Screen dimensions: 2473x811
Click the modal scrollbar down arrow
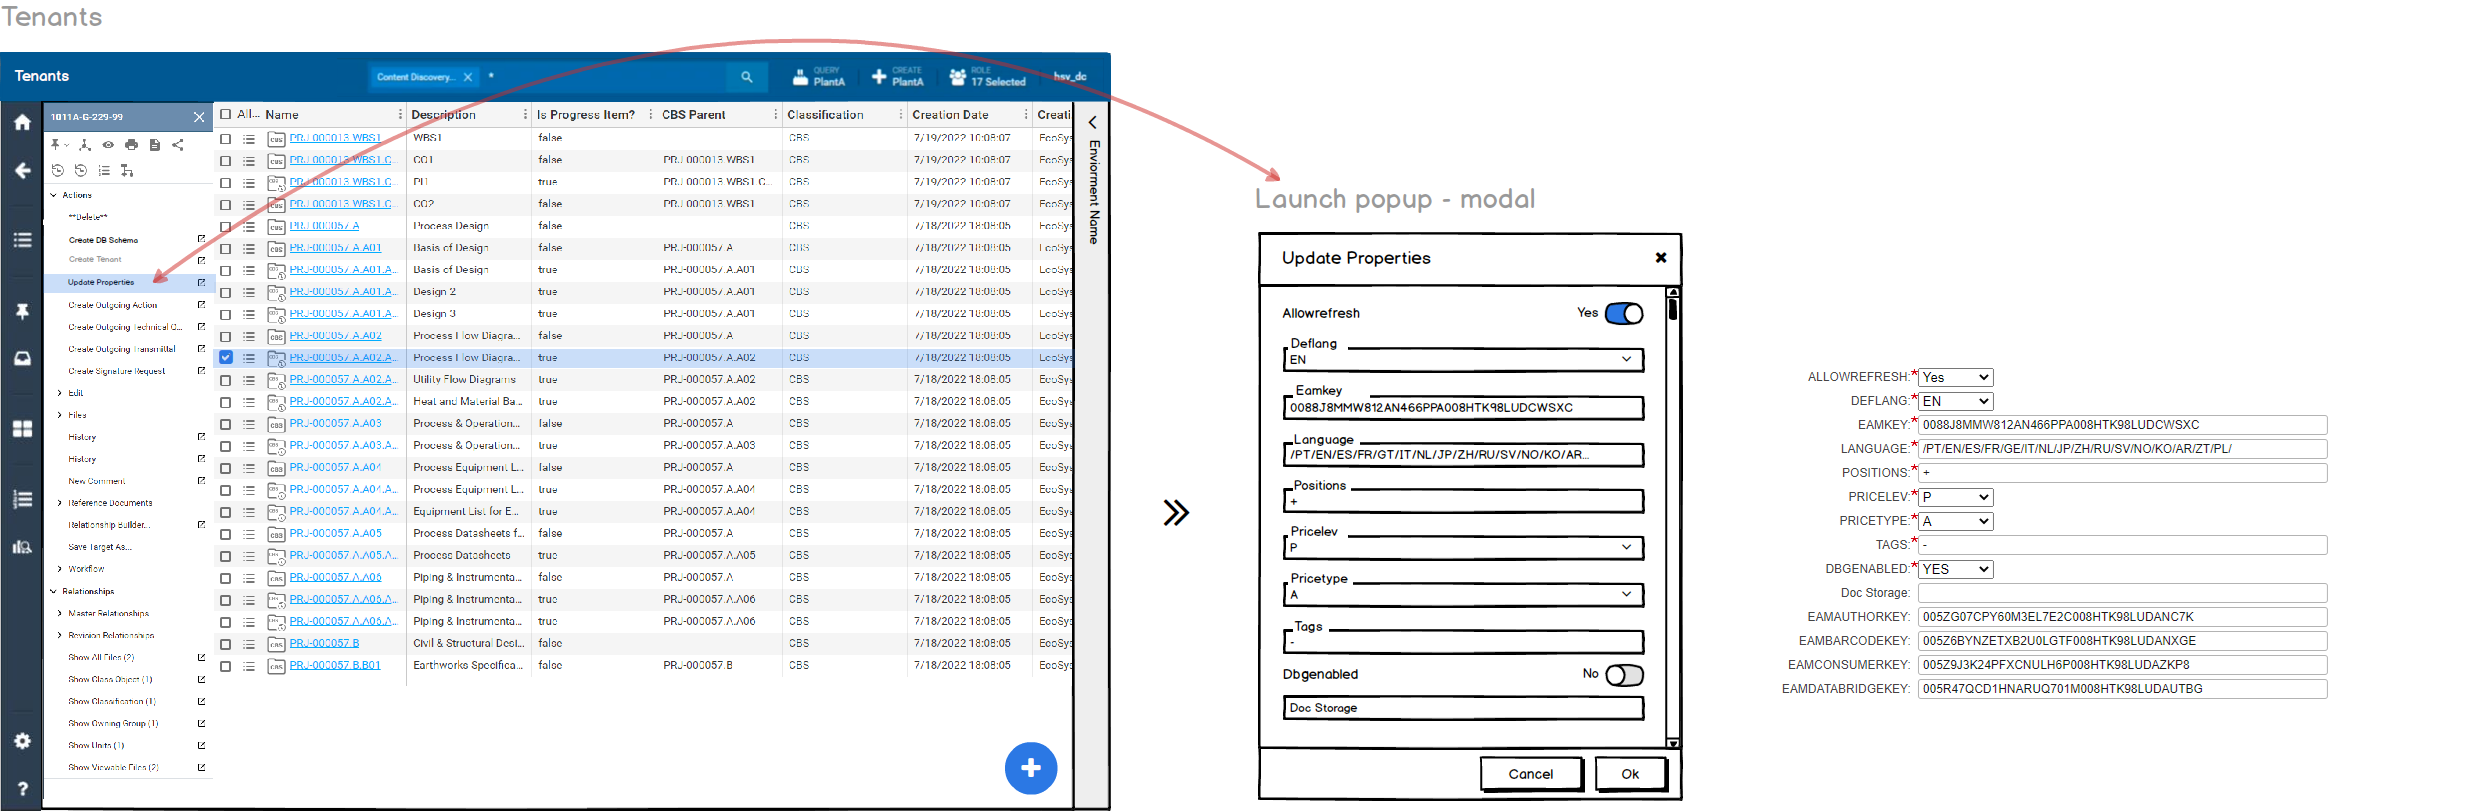[1672, 743]
